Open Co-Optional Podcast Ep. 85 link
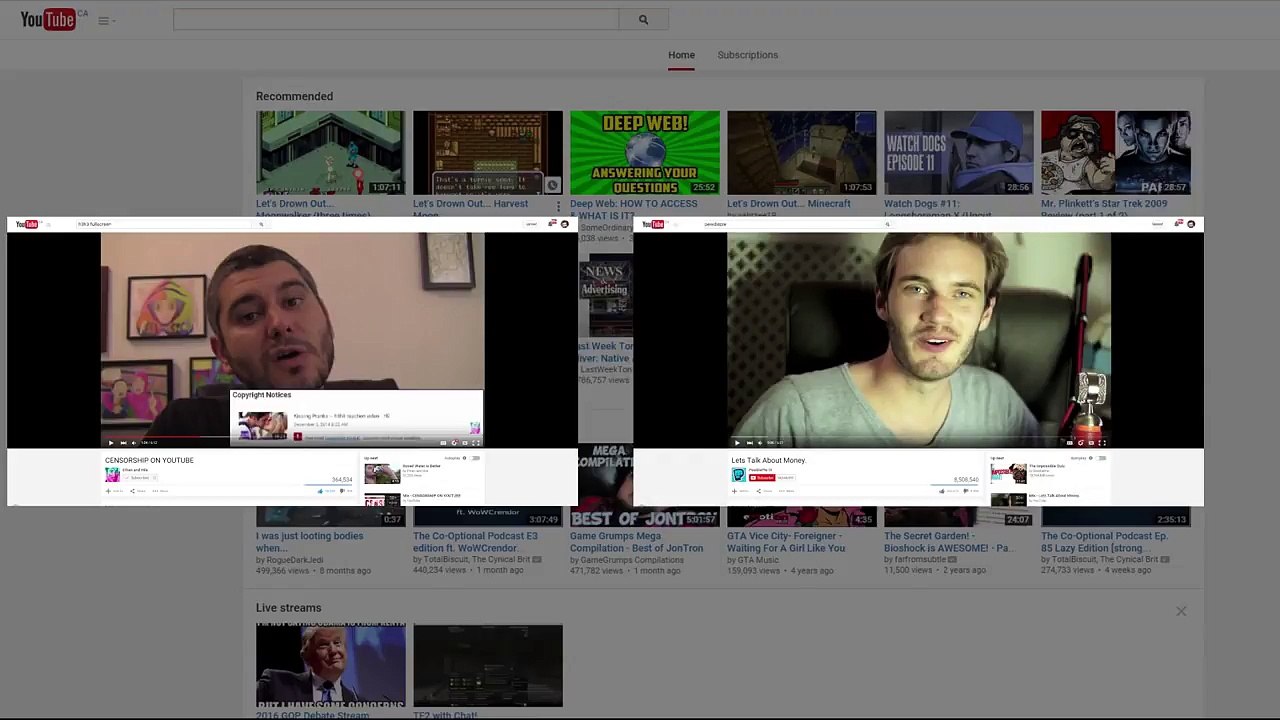The image size is (1280, 720). (1104, 542)
